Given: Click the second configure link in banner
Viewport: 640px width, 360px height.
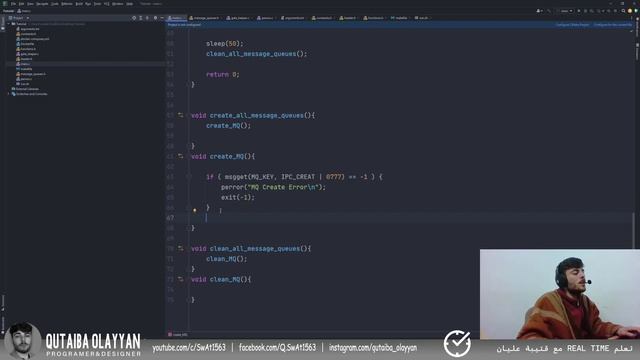Looking at the screenshot, I should pos(612,25).
